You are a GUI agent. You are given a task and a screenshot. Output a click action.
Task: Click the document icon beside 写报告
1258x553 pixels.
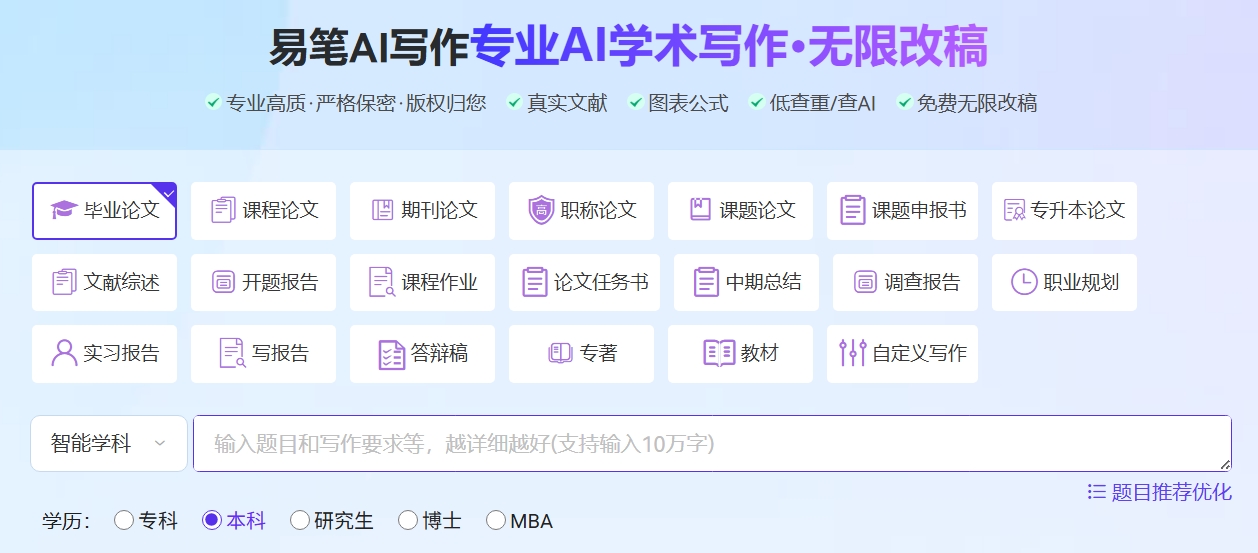pos(232,353)
